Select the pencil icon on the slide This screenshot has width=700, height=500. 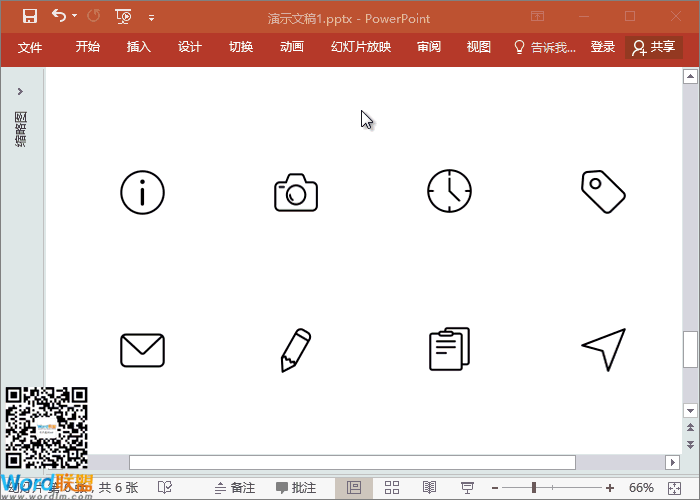pyautogui.click(x=295, y=350)
